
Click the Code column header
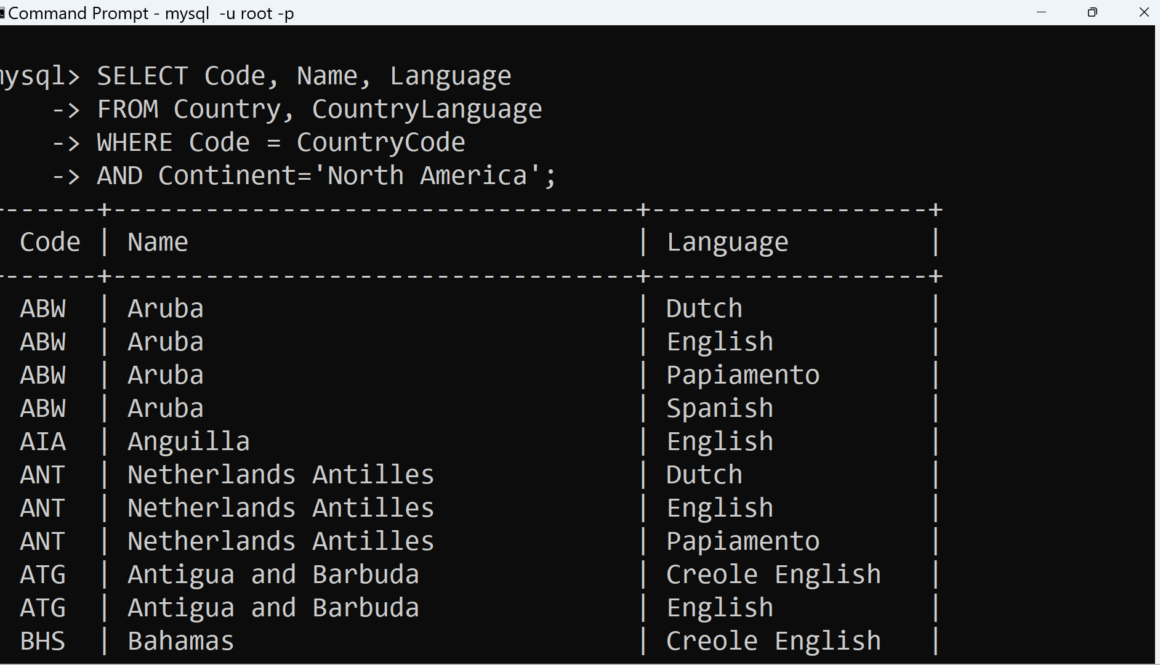(50, 242)
